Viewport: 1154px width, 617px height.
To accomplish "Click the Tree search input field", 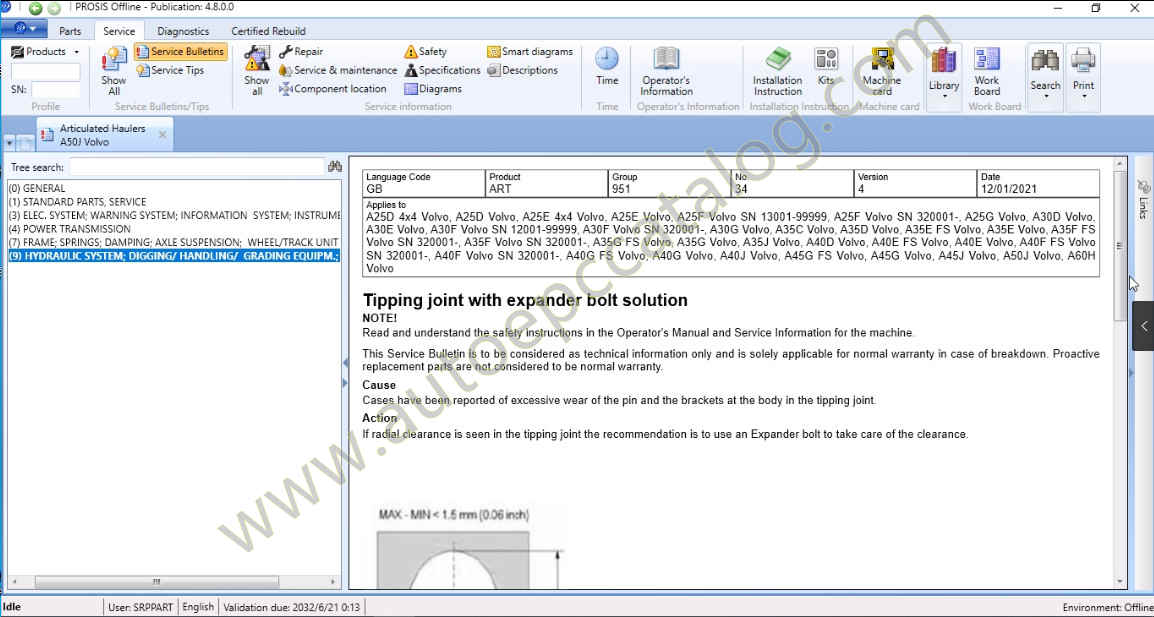I will pyautogui.click(x=197, y=167).
